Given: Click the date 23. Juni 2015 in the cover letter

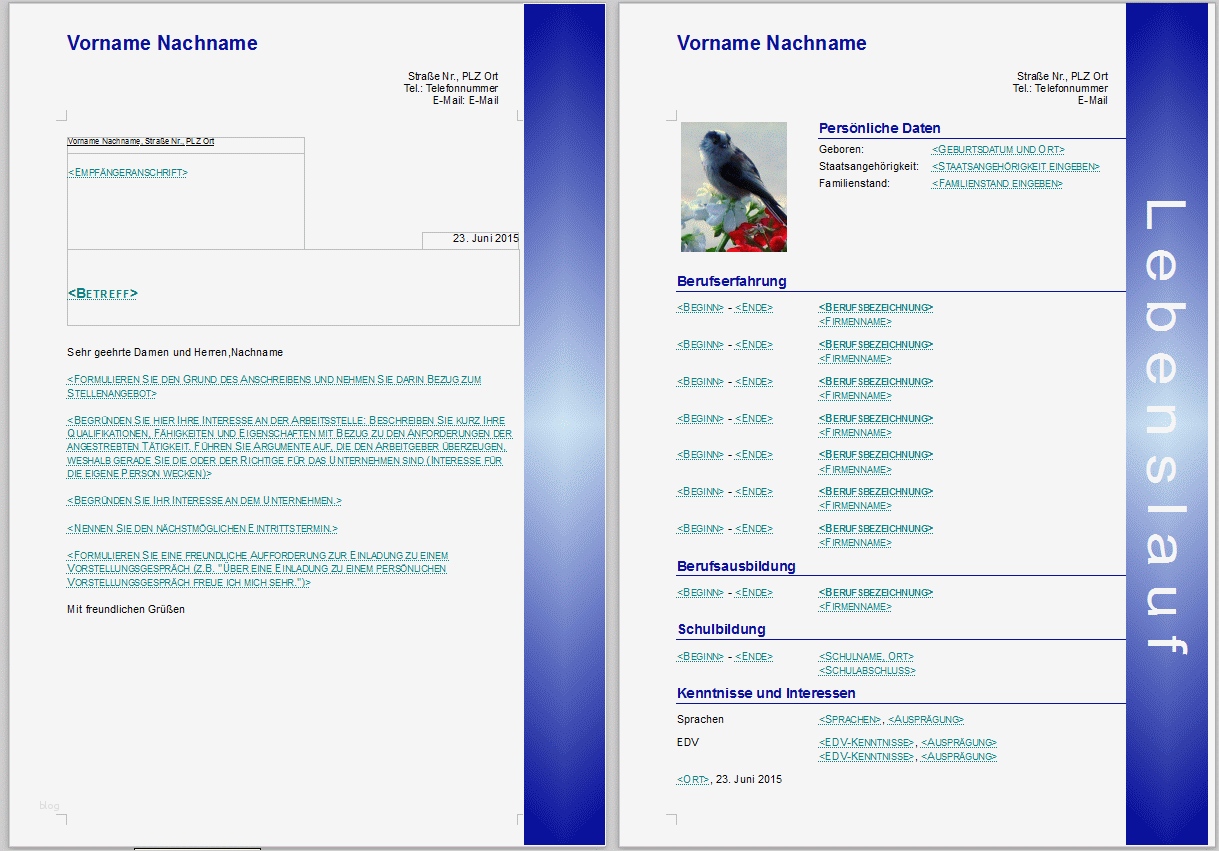Looking at the screenshot, I should tap(486, 238).
